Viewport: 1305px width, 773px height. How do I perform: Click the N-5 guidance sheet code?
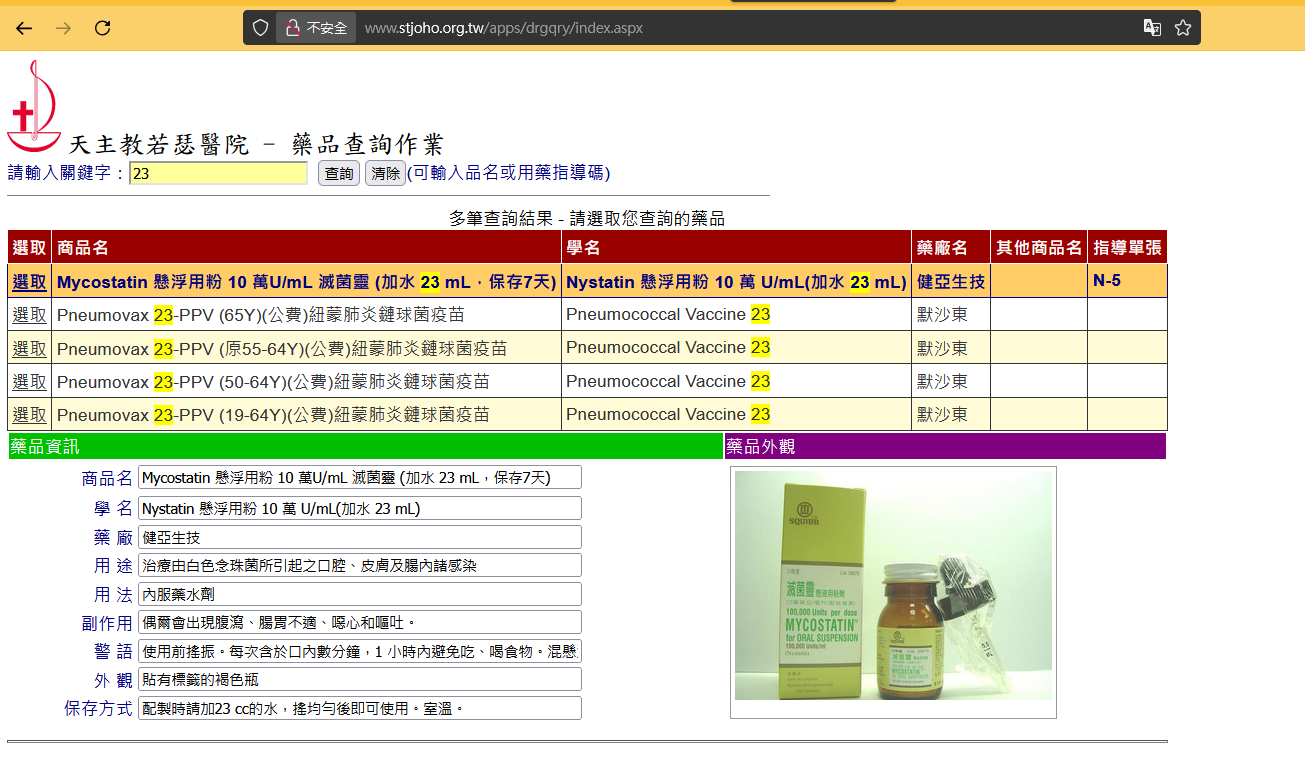pyautogui.click(x=1107, y=281)
